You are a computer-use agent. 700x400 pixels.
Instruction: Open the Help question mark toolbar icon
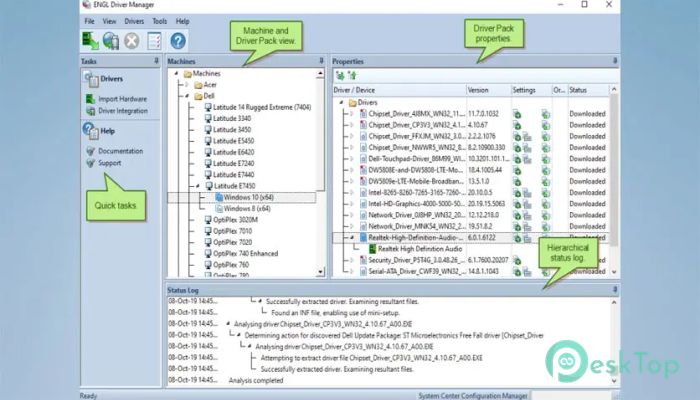click(x=178, y=41)
